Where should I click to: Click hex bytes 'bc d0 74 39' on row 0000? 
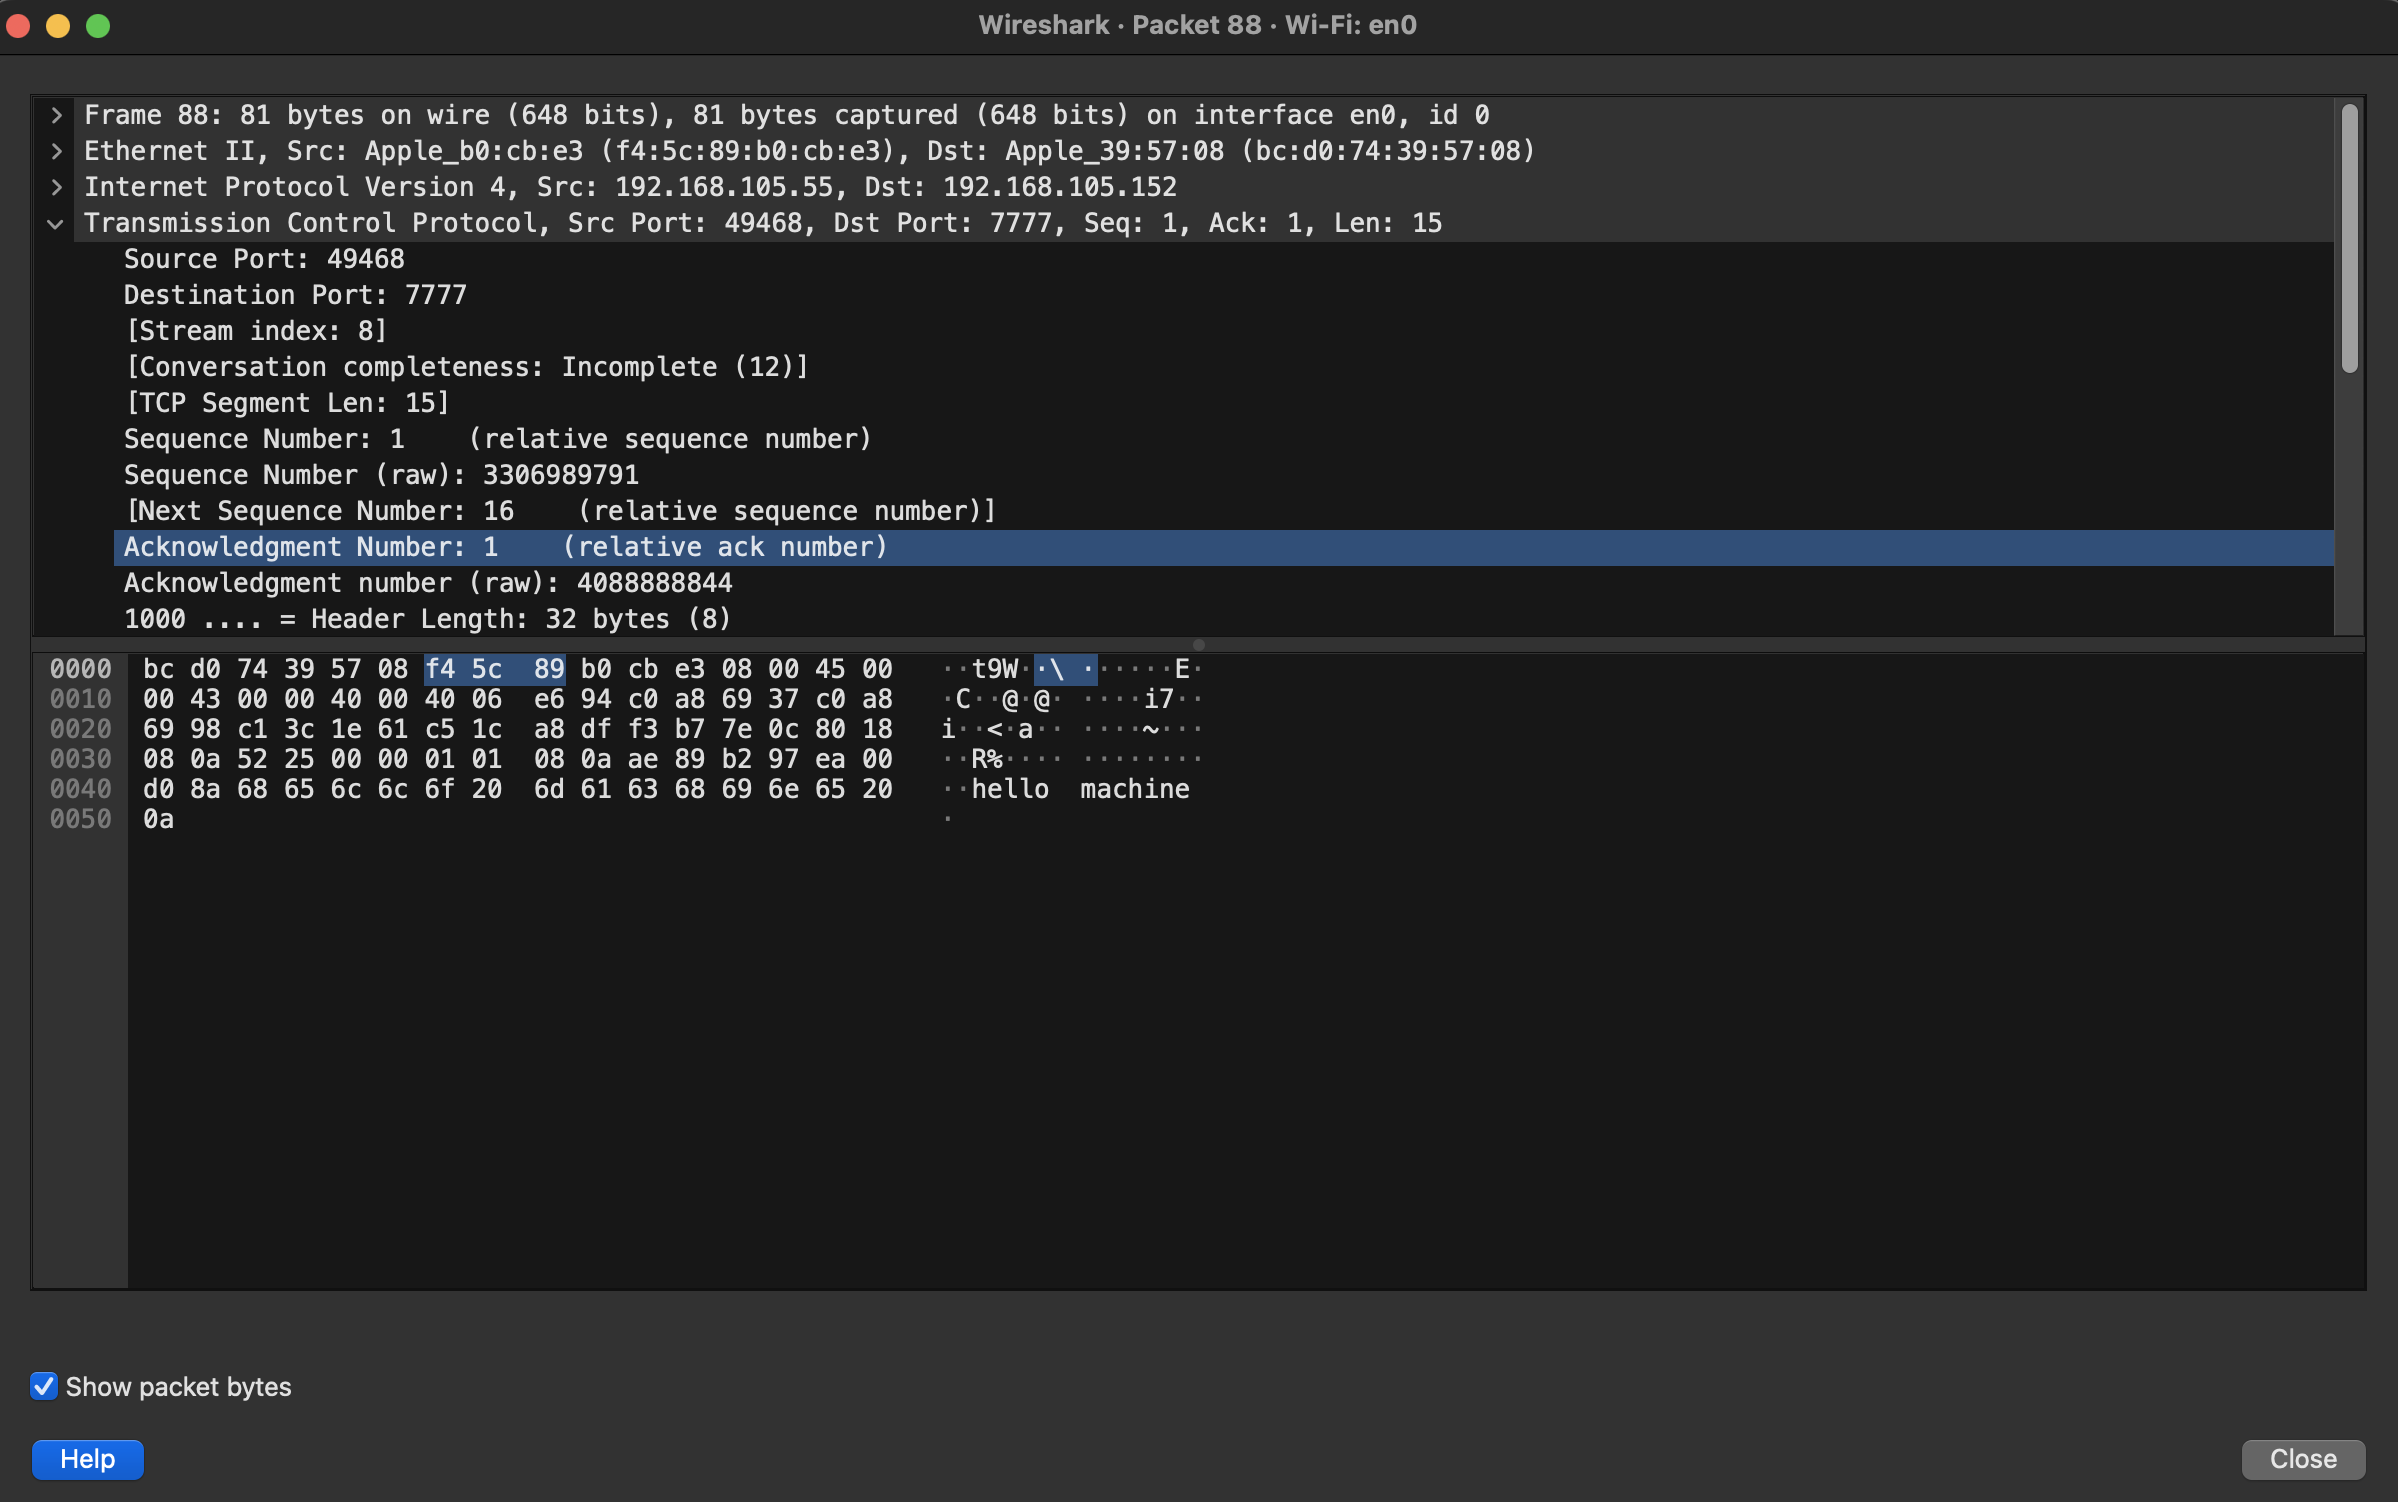pos(229,669)
